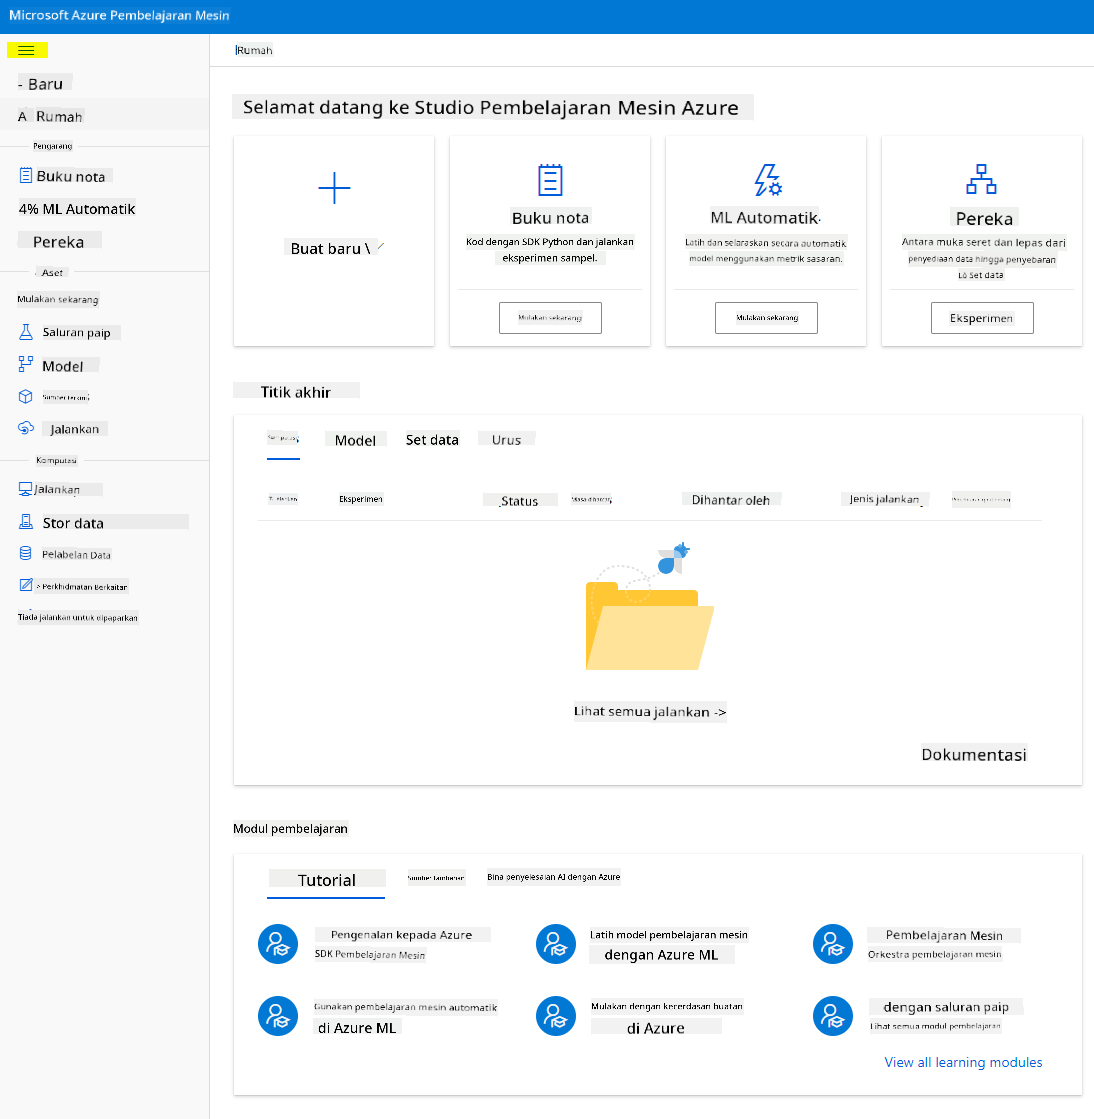Click Mulakan sekarang on Buku nota card

550,318
